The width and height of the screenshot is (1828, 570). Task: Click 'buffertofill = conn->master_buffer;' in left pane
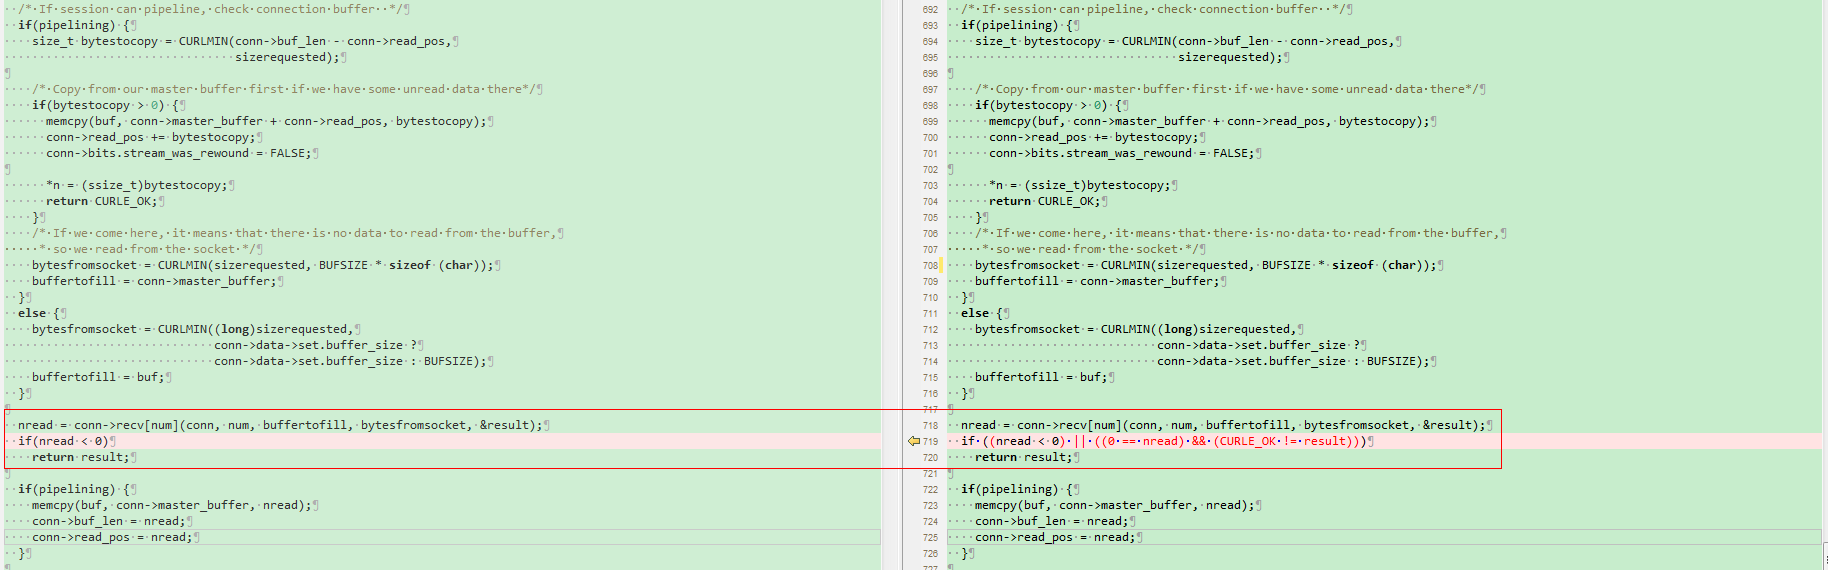[x=154, y=281]
